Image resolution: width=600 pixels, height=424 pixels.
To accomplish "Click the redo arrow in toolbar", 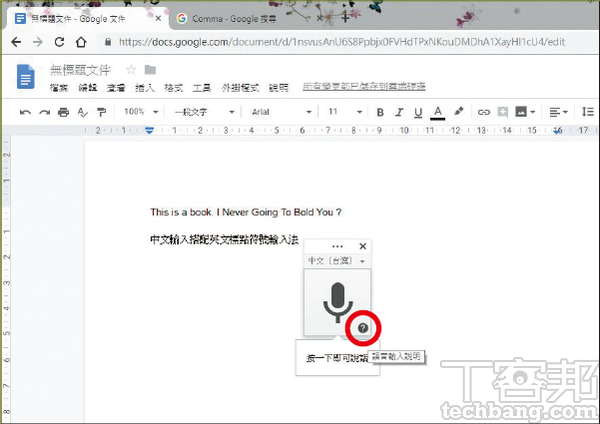I will [x=44, y=112].
